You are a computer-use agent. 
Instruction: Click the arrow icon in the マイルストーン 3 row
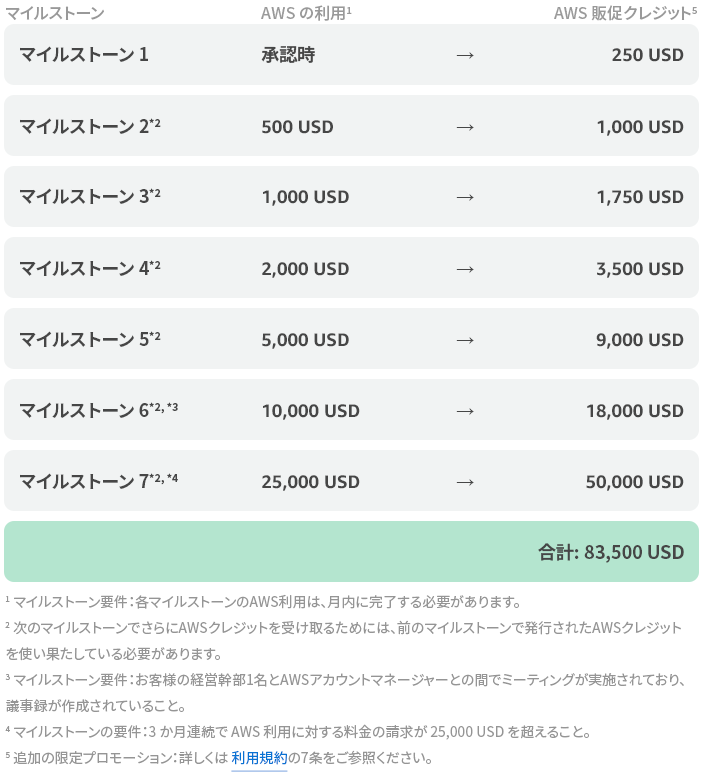pos(465,197)
